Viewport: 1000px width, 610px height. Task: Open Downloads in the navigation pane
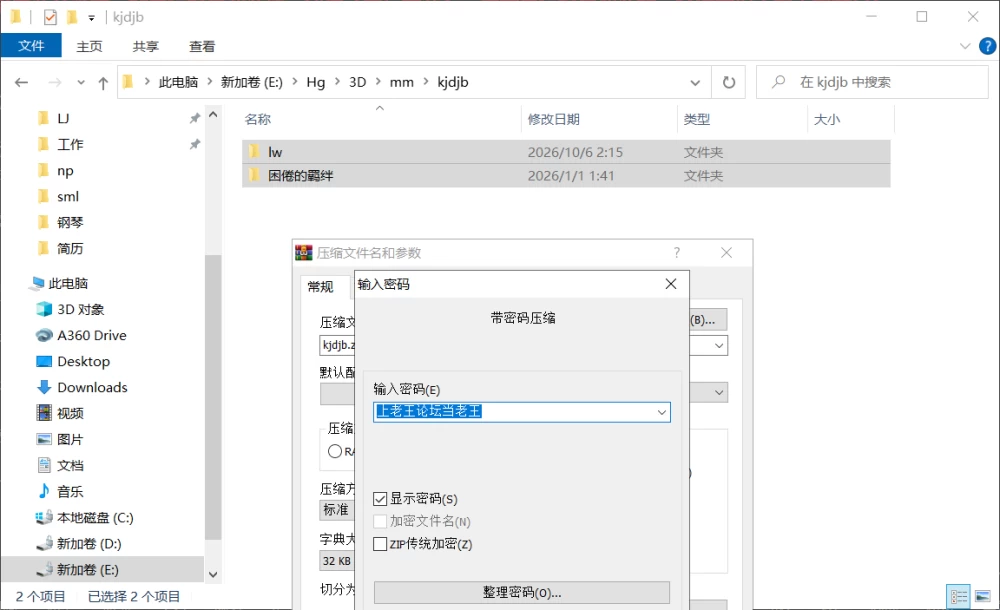coord(92,388)
